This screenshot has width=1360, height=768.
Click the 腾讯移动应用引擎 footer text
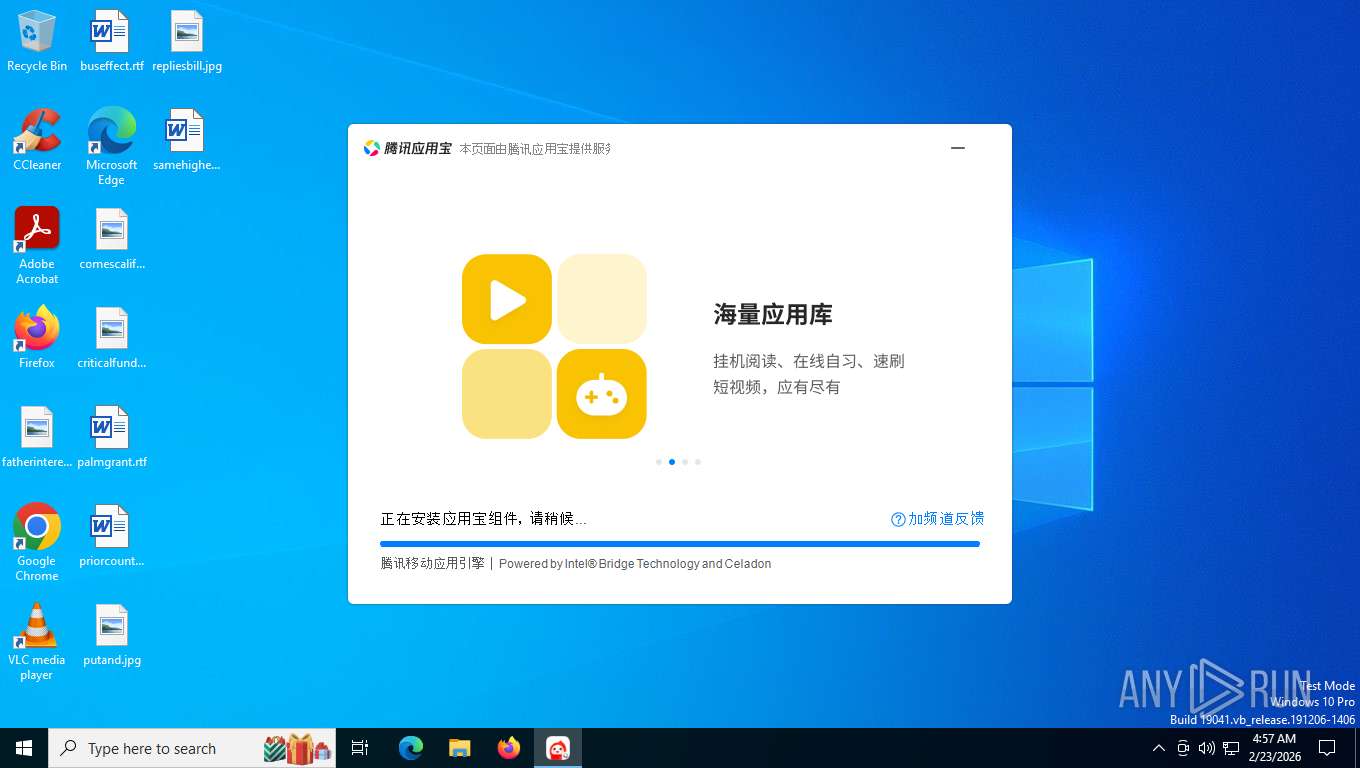click(432, 564)
